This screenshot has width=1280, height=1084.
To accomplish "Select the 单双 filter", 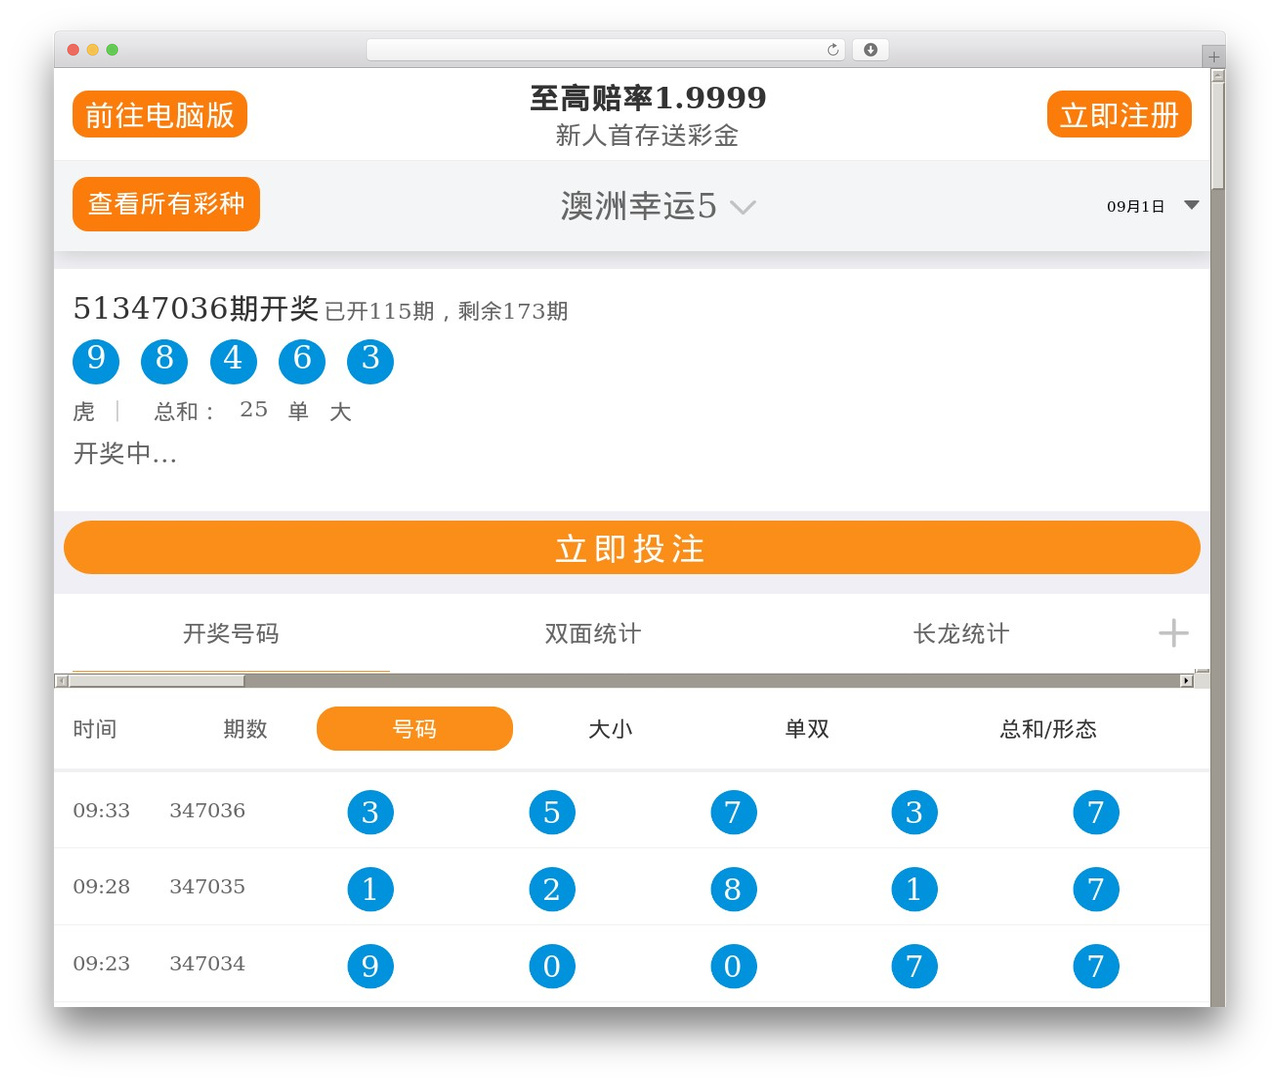I will [x=807, y=729].
